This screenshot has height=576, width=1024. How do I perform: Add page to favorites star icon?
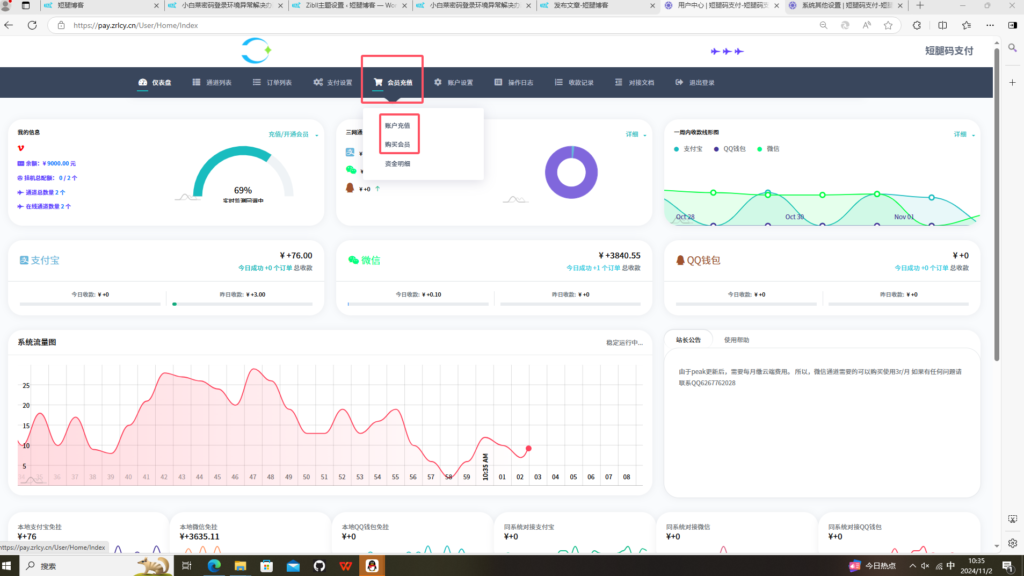[888, 25]
